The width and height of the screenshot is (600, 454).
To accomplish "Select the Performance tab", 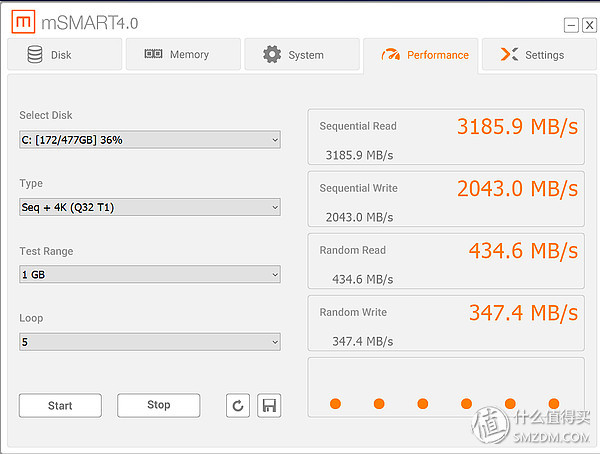I will pos(421,55).
